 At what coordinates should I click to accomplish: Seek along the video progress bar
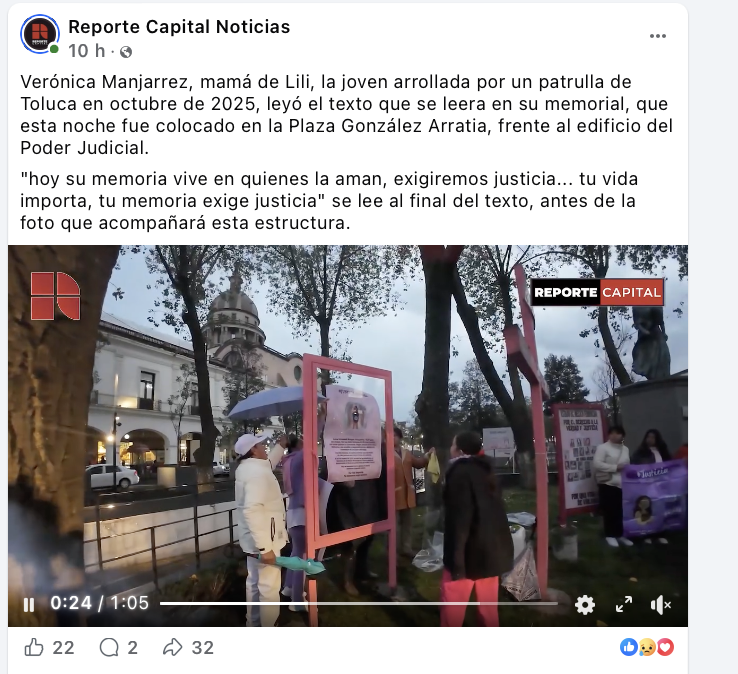(359, 603)
